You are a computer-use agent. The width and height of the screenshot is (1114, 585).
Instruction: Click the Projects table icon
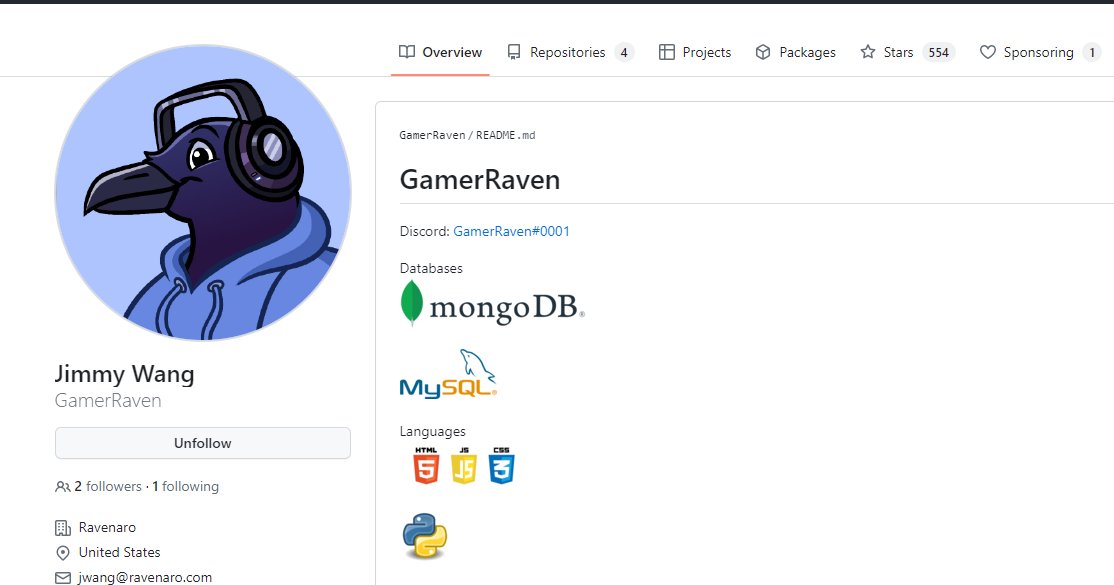(666, 52)
